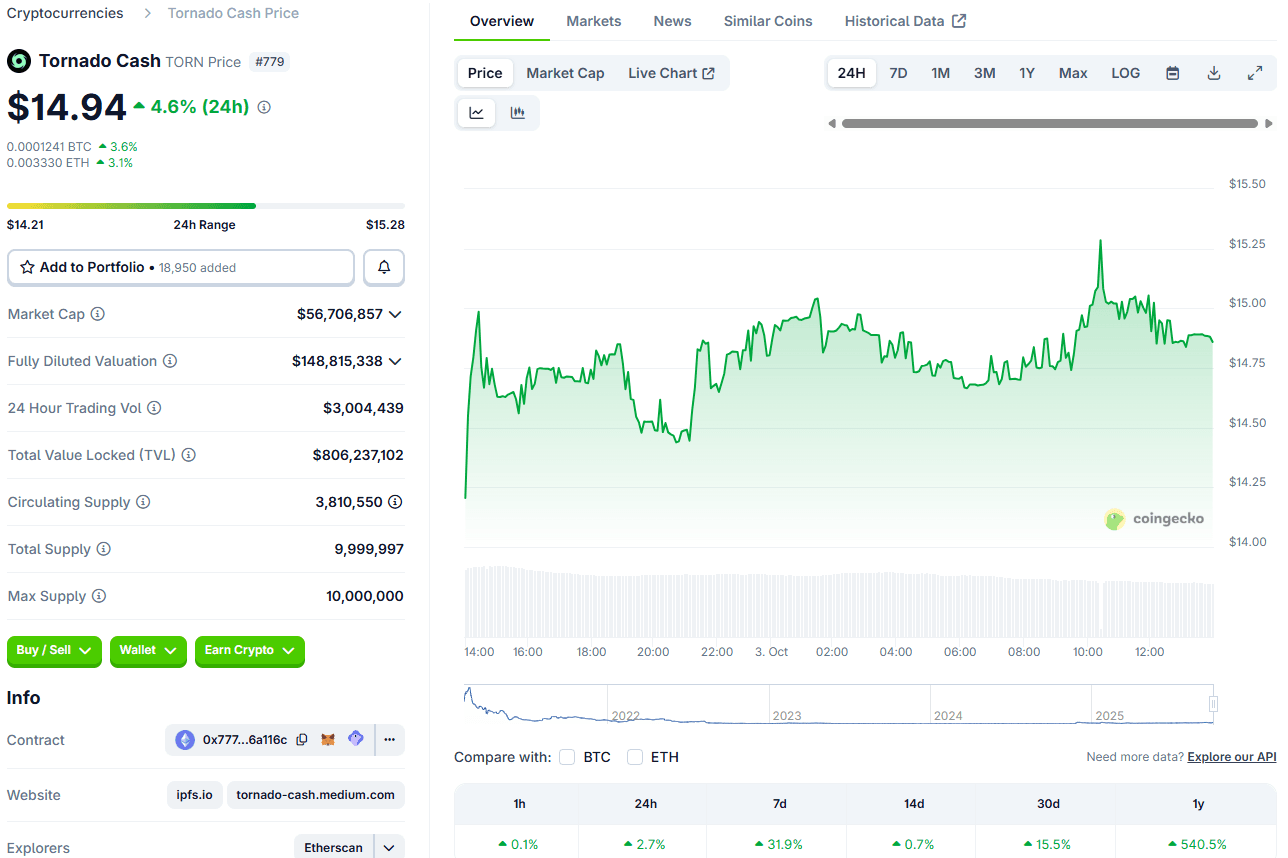Add contract to MetaMask via fox icon
1288x858 pixels.
pyautogui.click(x=328, y=739)
